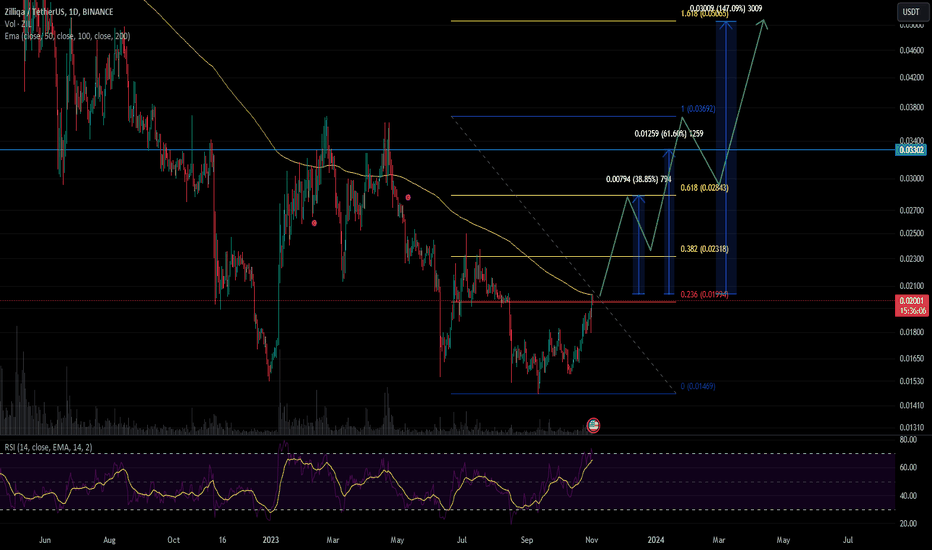The image size is (932, 550).
Task: Click the 0.00794 (38.85%) measurement label
Action: point(638,179)
